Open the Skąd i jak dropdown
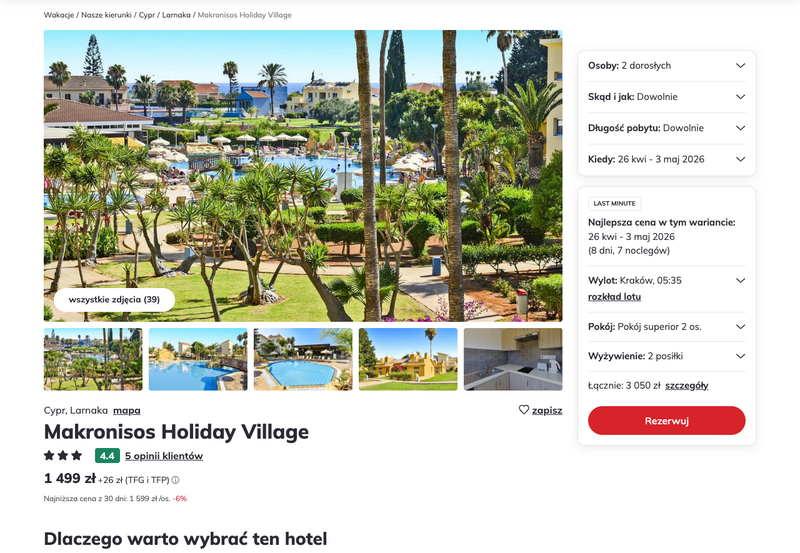 666,97
